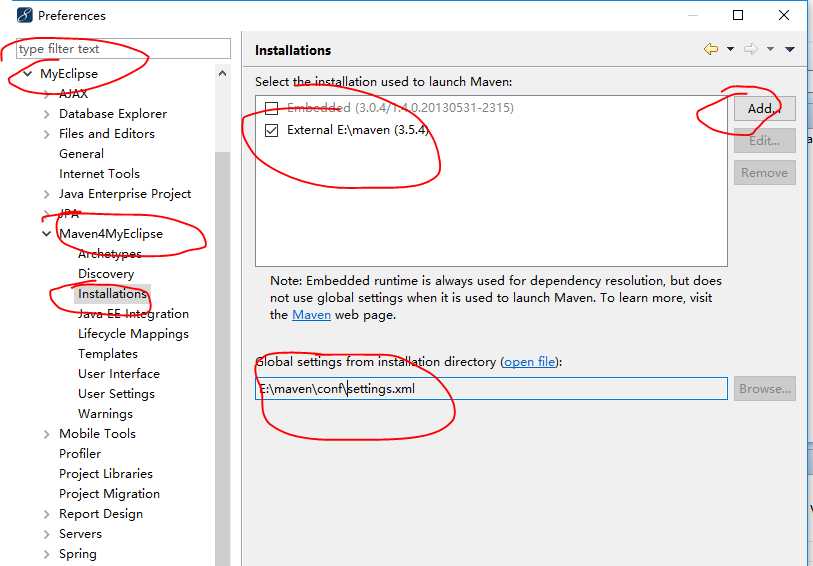Open Java EE Integration preferences
This screenshot has height=566, width=813.
(x=133, y=314)
